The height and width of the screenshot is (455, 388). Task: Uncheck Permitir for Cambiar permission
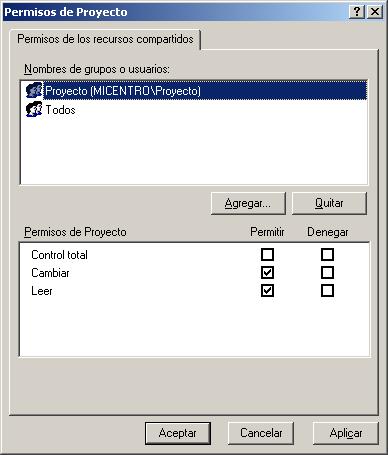[267, 273]
